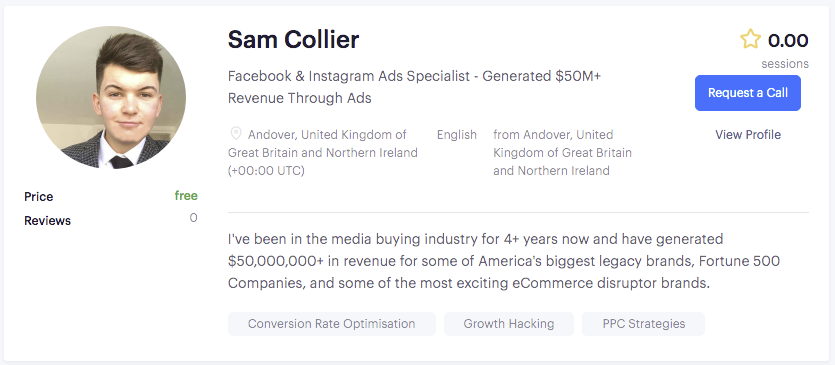835x365 pixels.
Task: Click the Andover location with UTC offset
Action: pyautogui.click(x=323, y=153)
